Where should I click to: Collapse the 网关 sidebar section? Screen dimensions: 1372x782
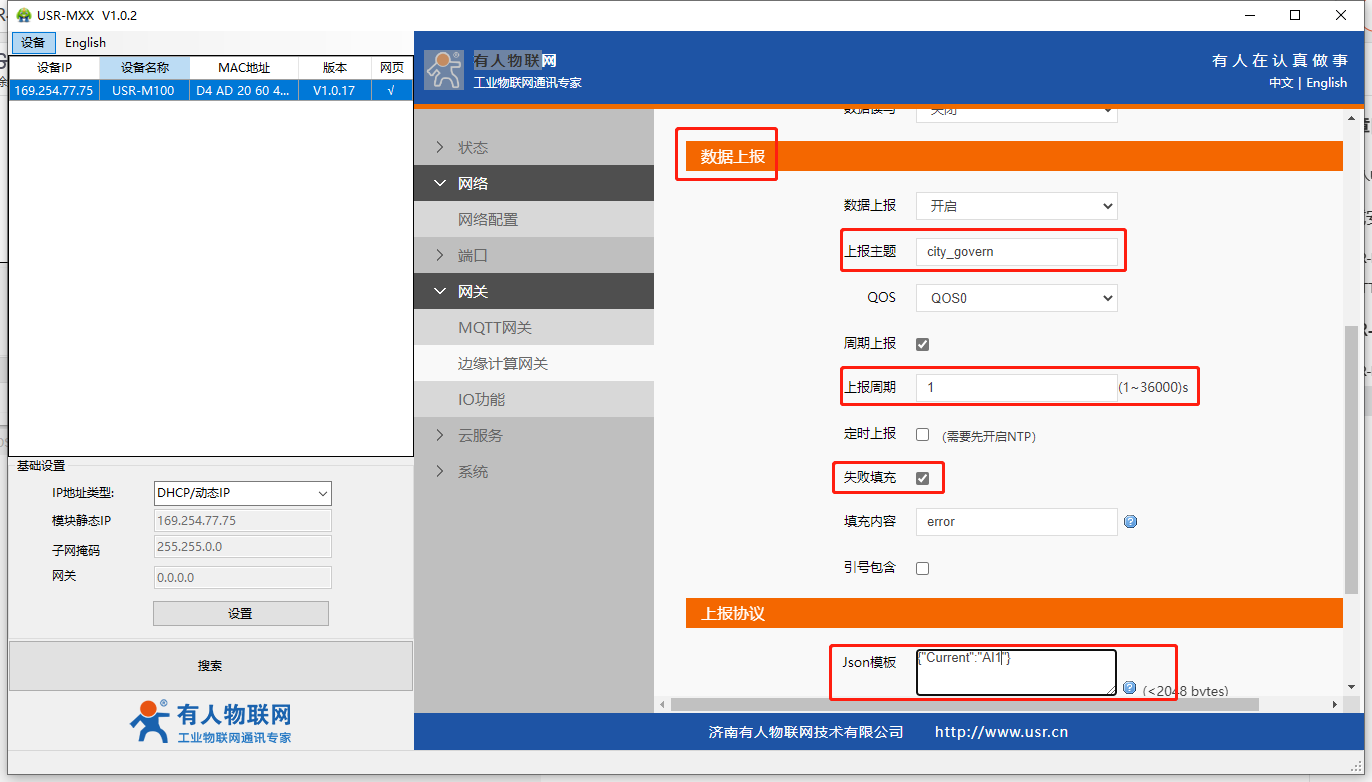pyautogui.click(x=534, y=291)
